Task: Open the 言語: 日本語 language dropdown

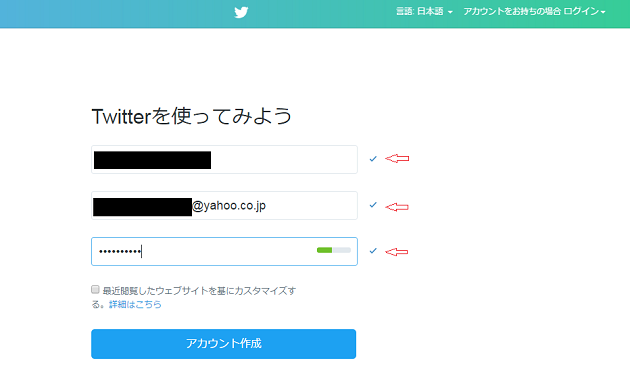Action: point(424,11)
